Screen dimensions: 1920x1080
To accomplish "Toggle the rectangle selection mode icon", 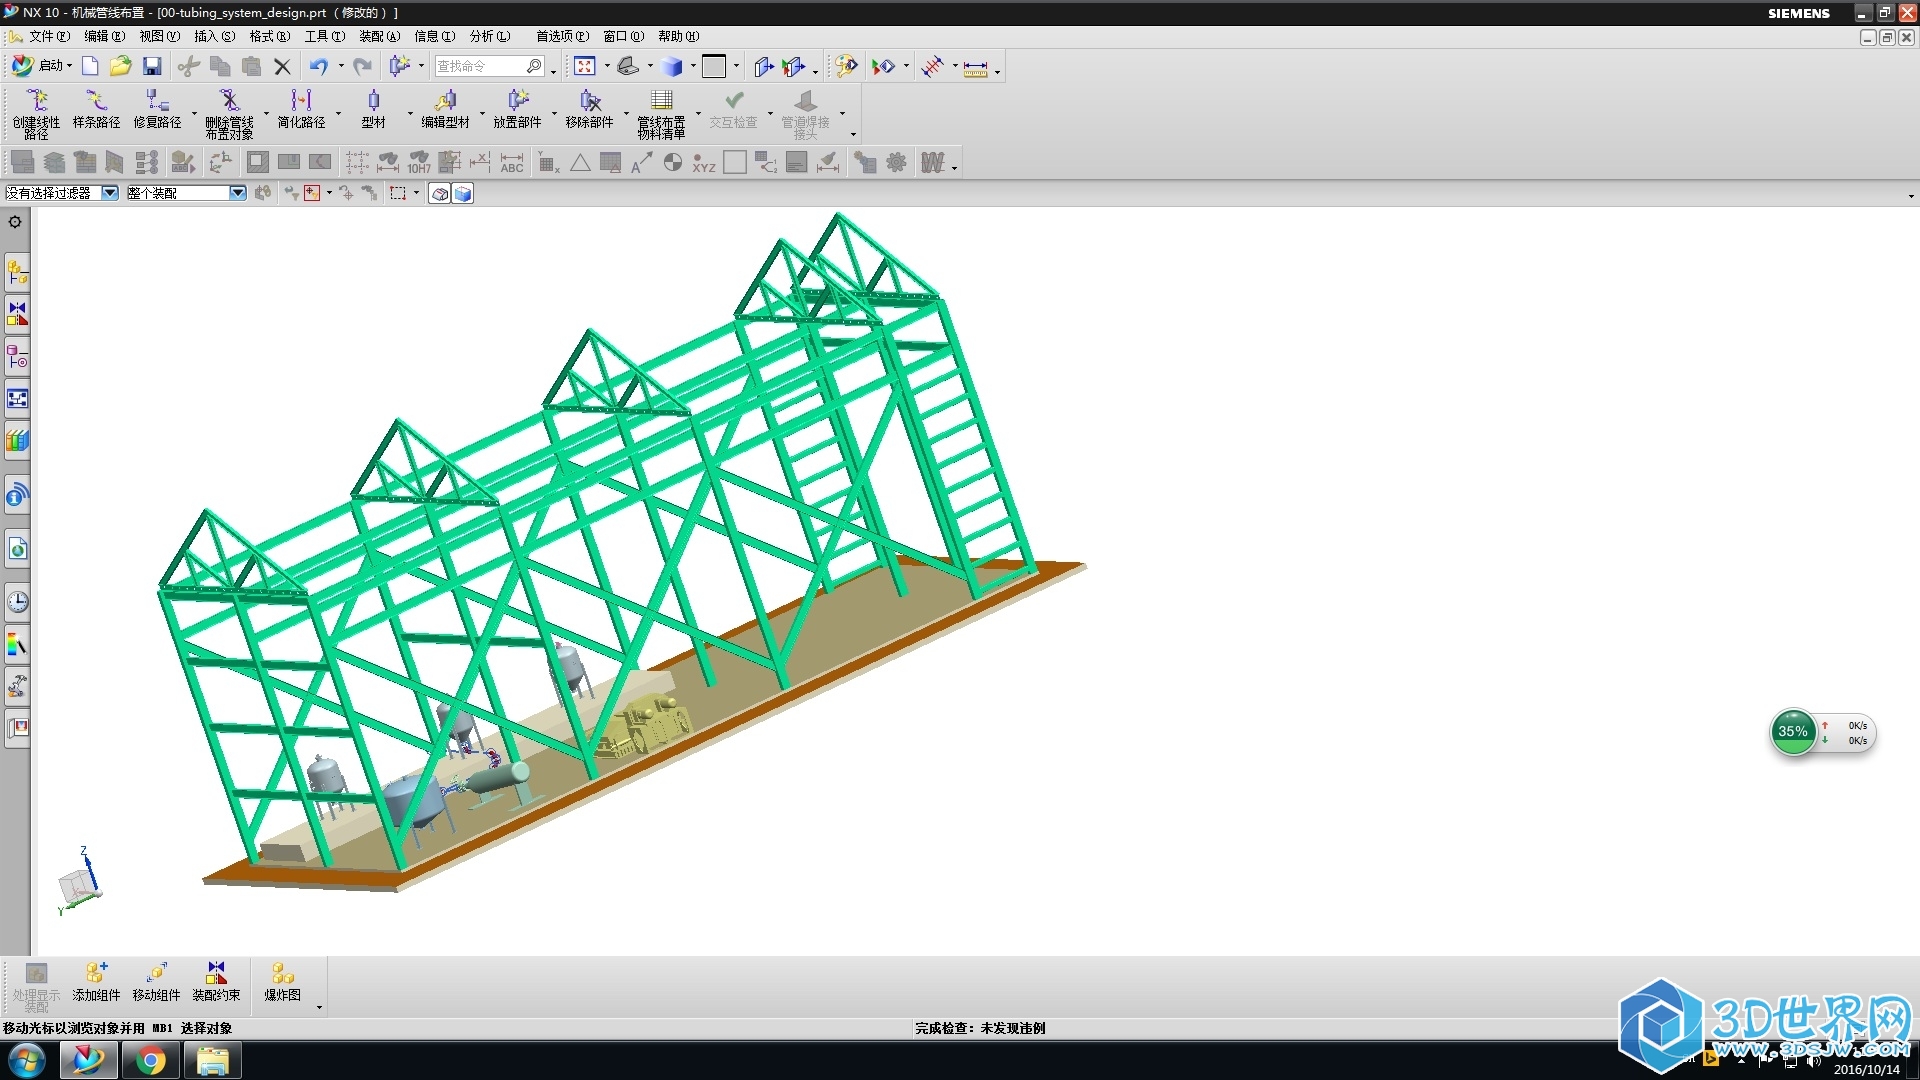I will [398, 193].
